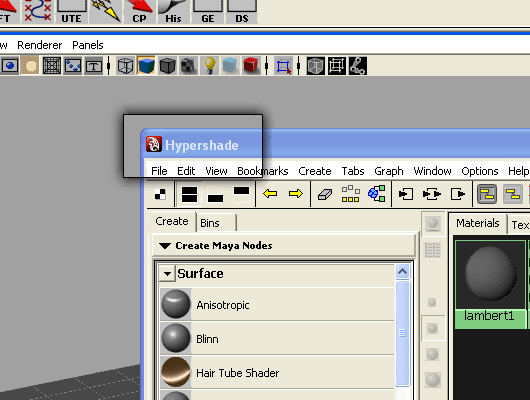Screen dimensions: 530x400
Task: Toggle smooth shade all blue cube icon
Action: pyautogui.click(x=146, y=66)
